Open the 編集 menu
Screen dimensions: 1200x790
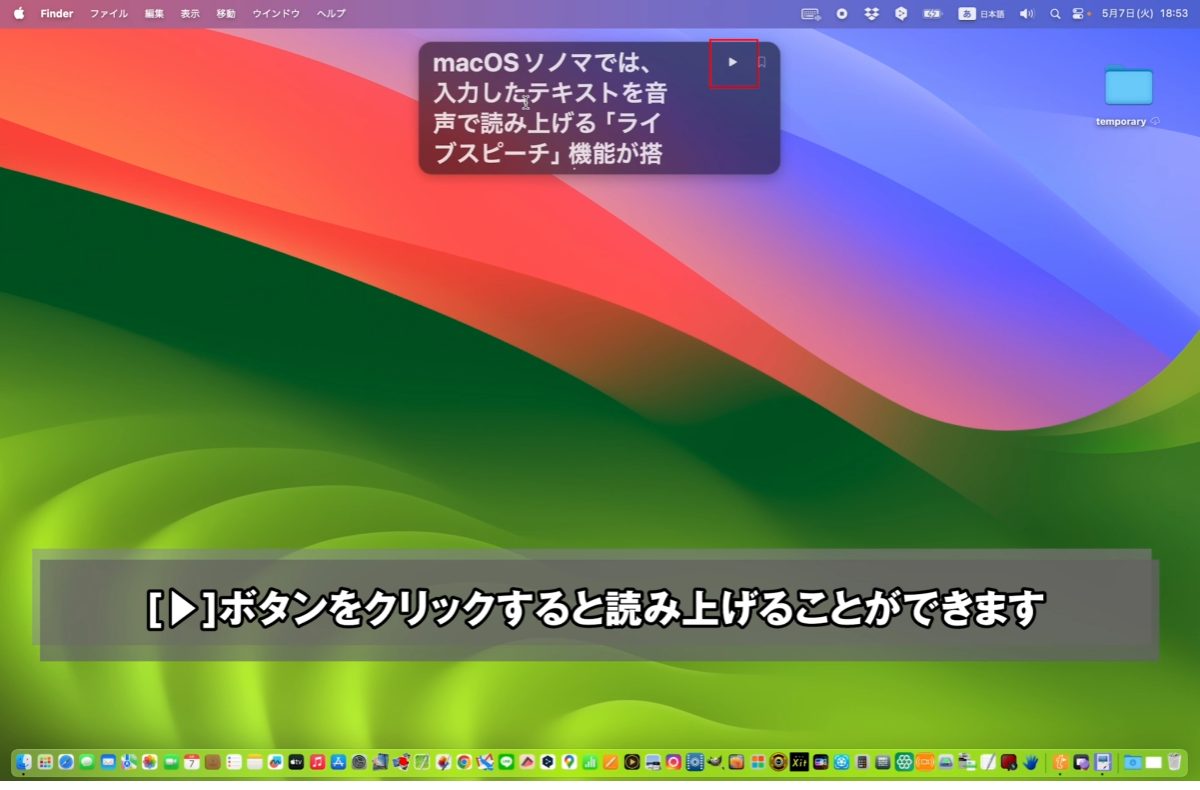[x=154, y=14]
